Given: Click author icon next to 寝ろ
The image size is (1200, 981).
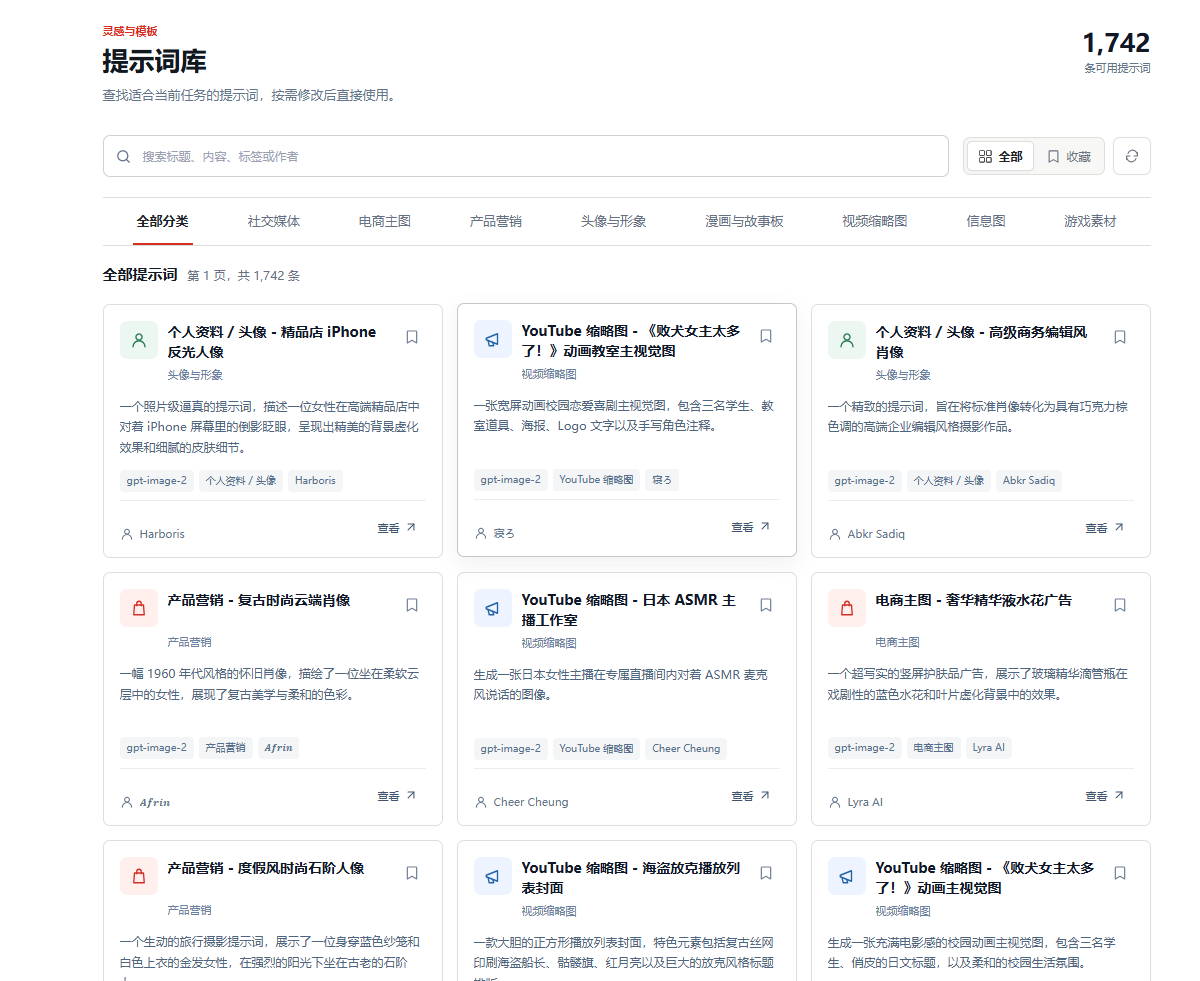Looking at the screenshot, I should (481, 533).
